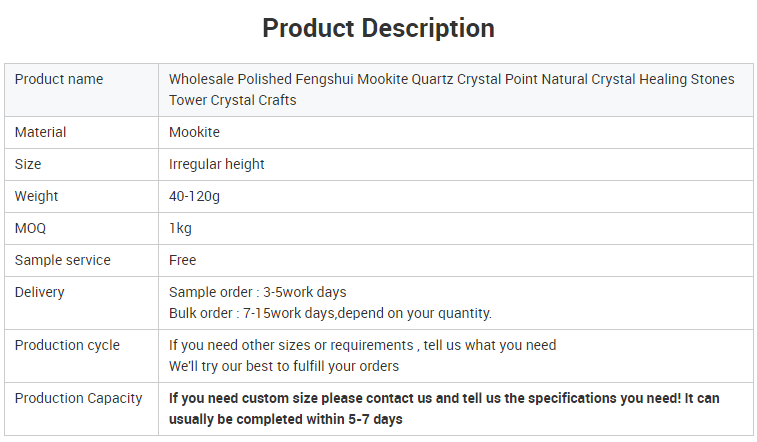
Task: Click the Sample order 3-5work days line
Action: pyautogui.click(x=257, y=292)
